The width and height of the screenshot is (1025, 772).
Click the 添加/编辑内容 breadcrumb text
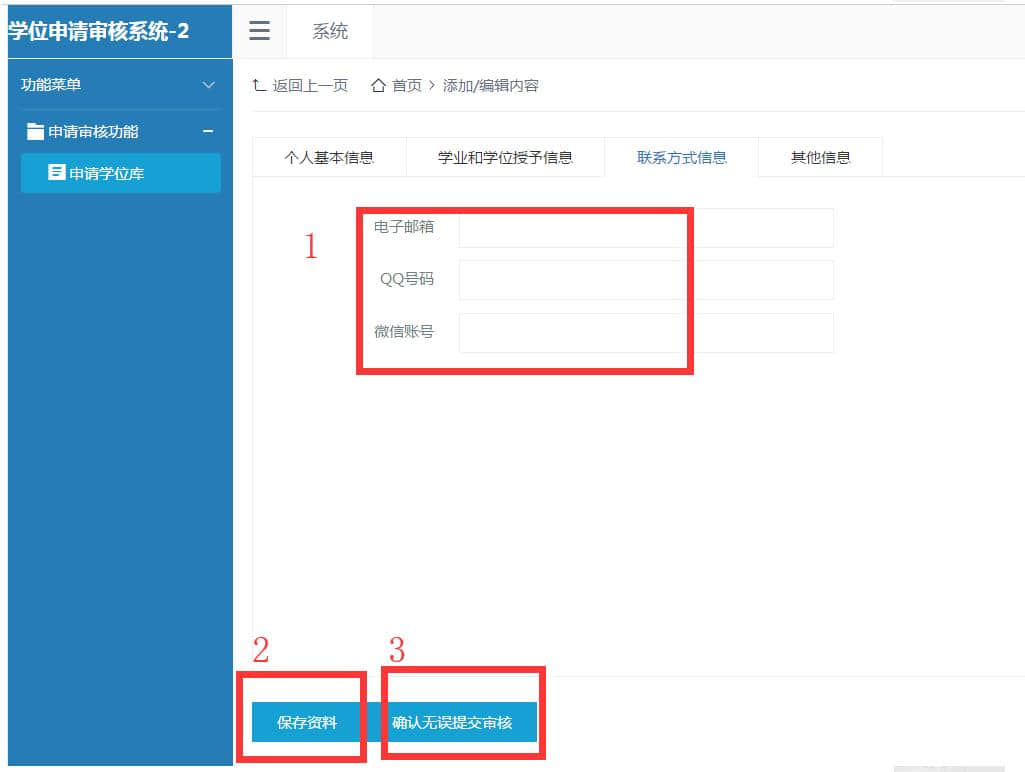point(491,86)
